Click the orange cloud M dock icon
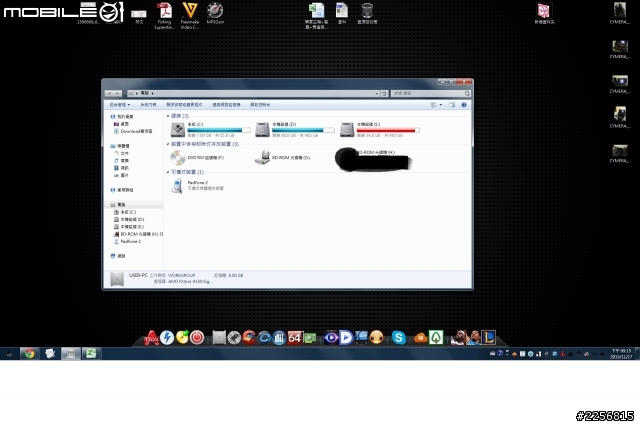 tap(420, 338)
